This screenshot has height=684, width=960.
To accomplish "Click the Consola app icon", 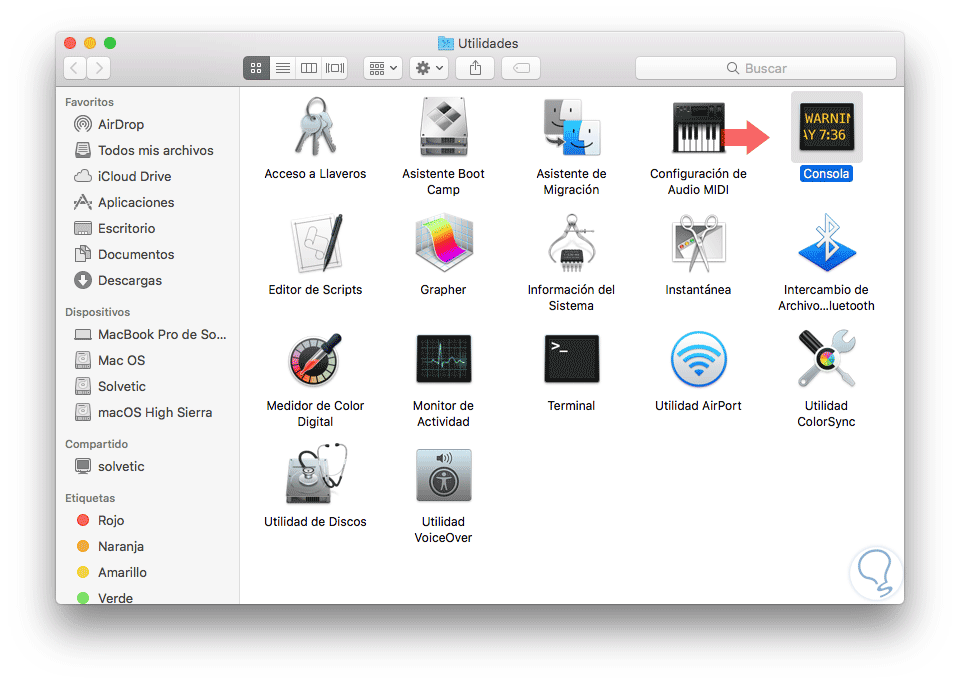I will (827, 127).
